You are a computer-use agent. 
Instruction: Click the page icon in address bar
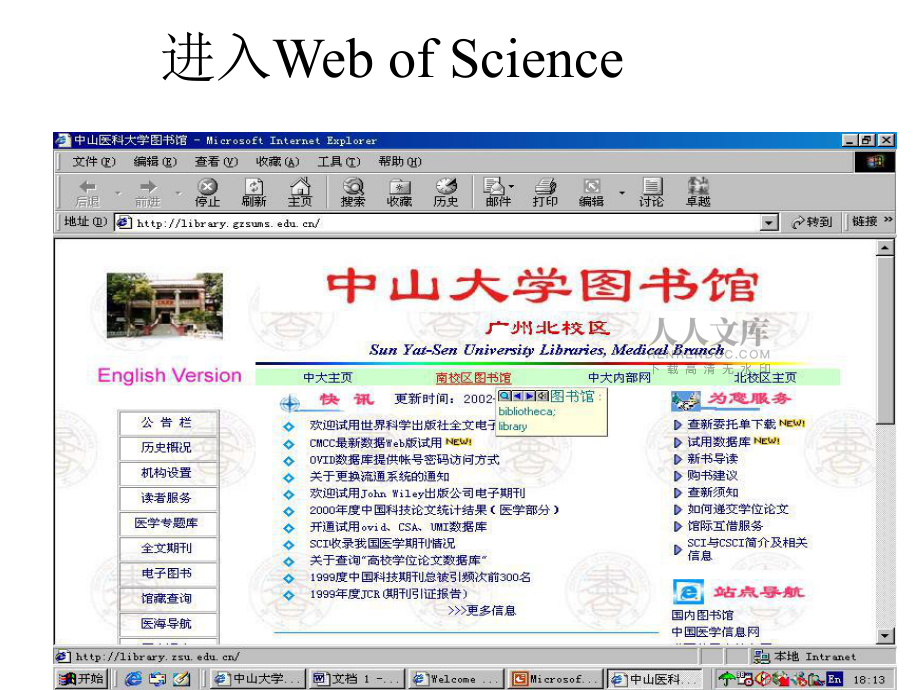coord(123,222)
